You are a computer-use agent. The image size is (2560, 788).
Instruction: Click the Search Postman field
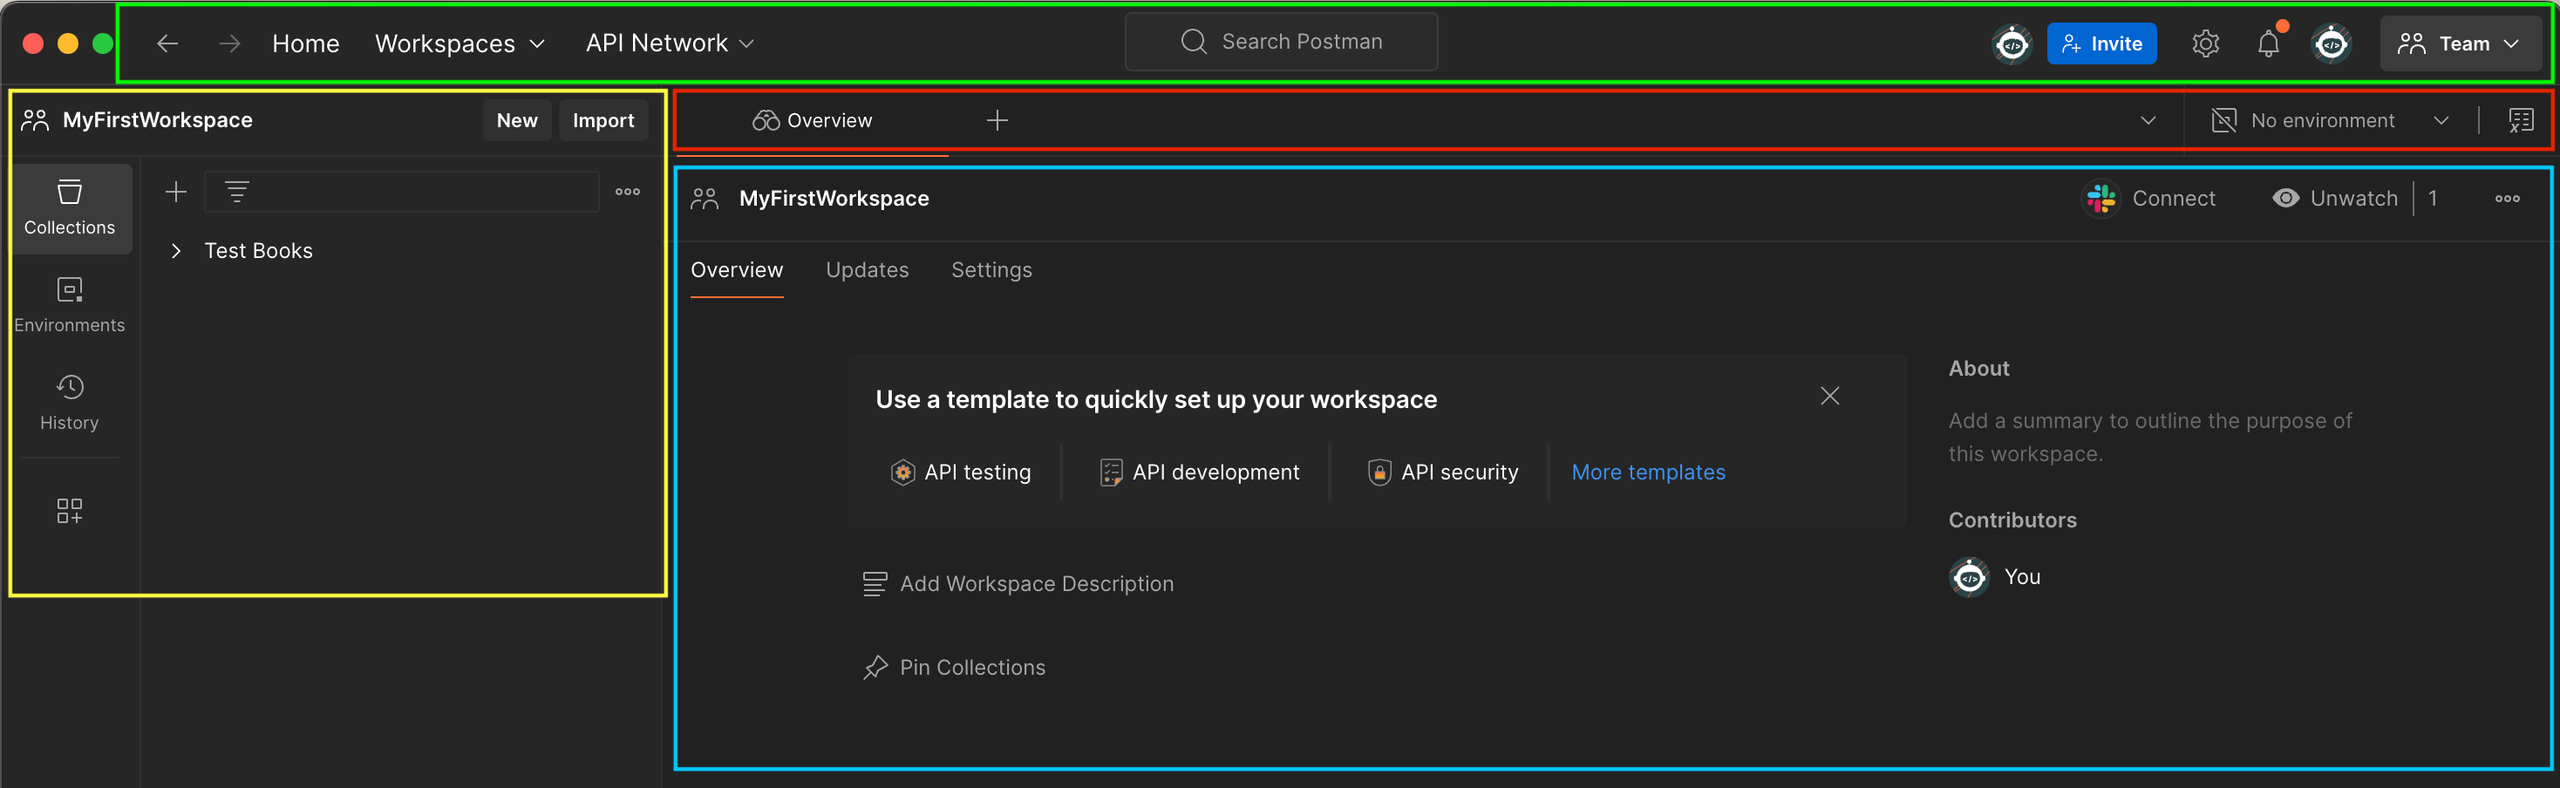pos(1281,42)
